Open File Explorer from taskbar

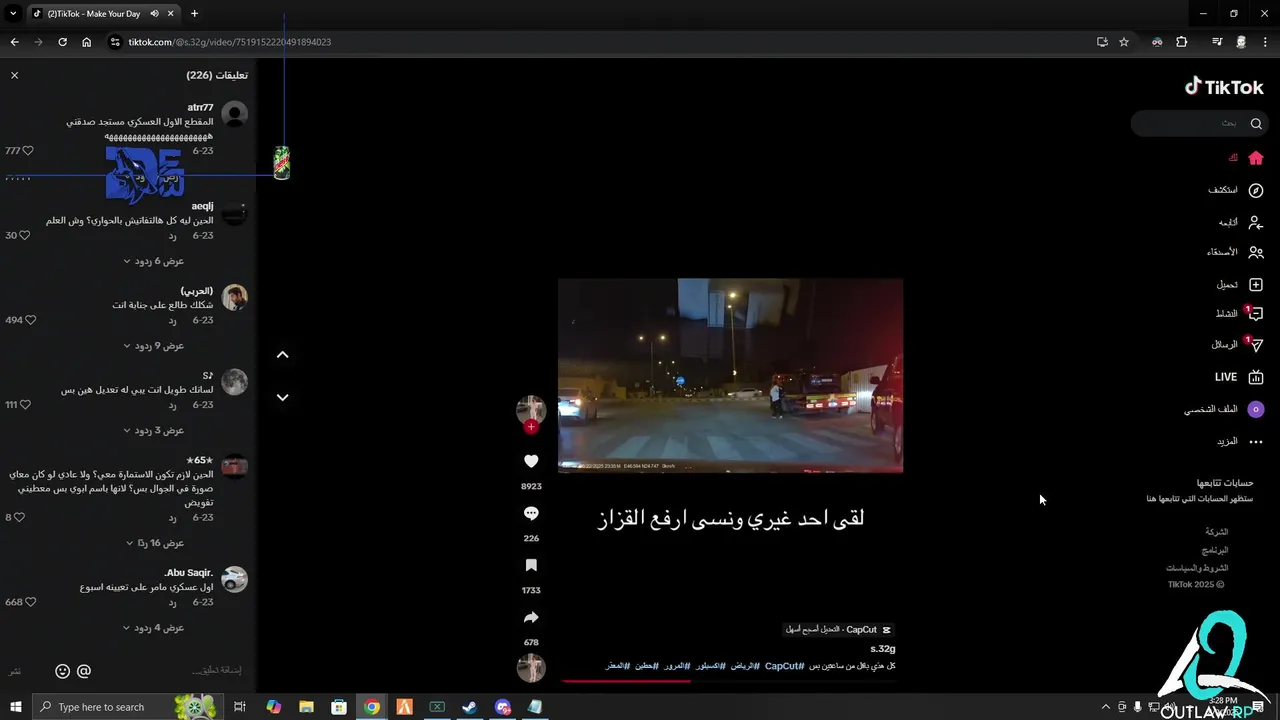(306, 707)
